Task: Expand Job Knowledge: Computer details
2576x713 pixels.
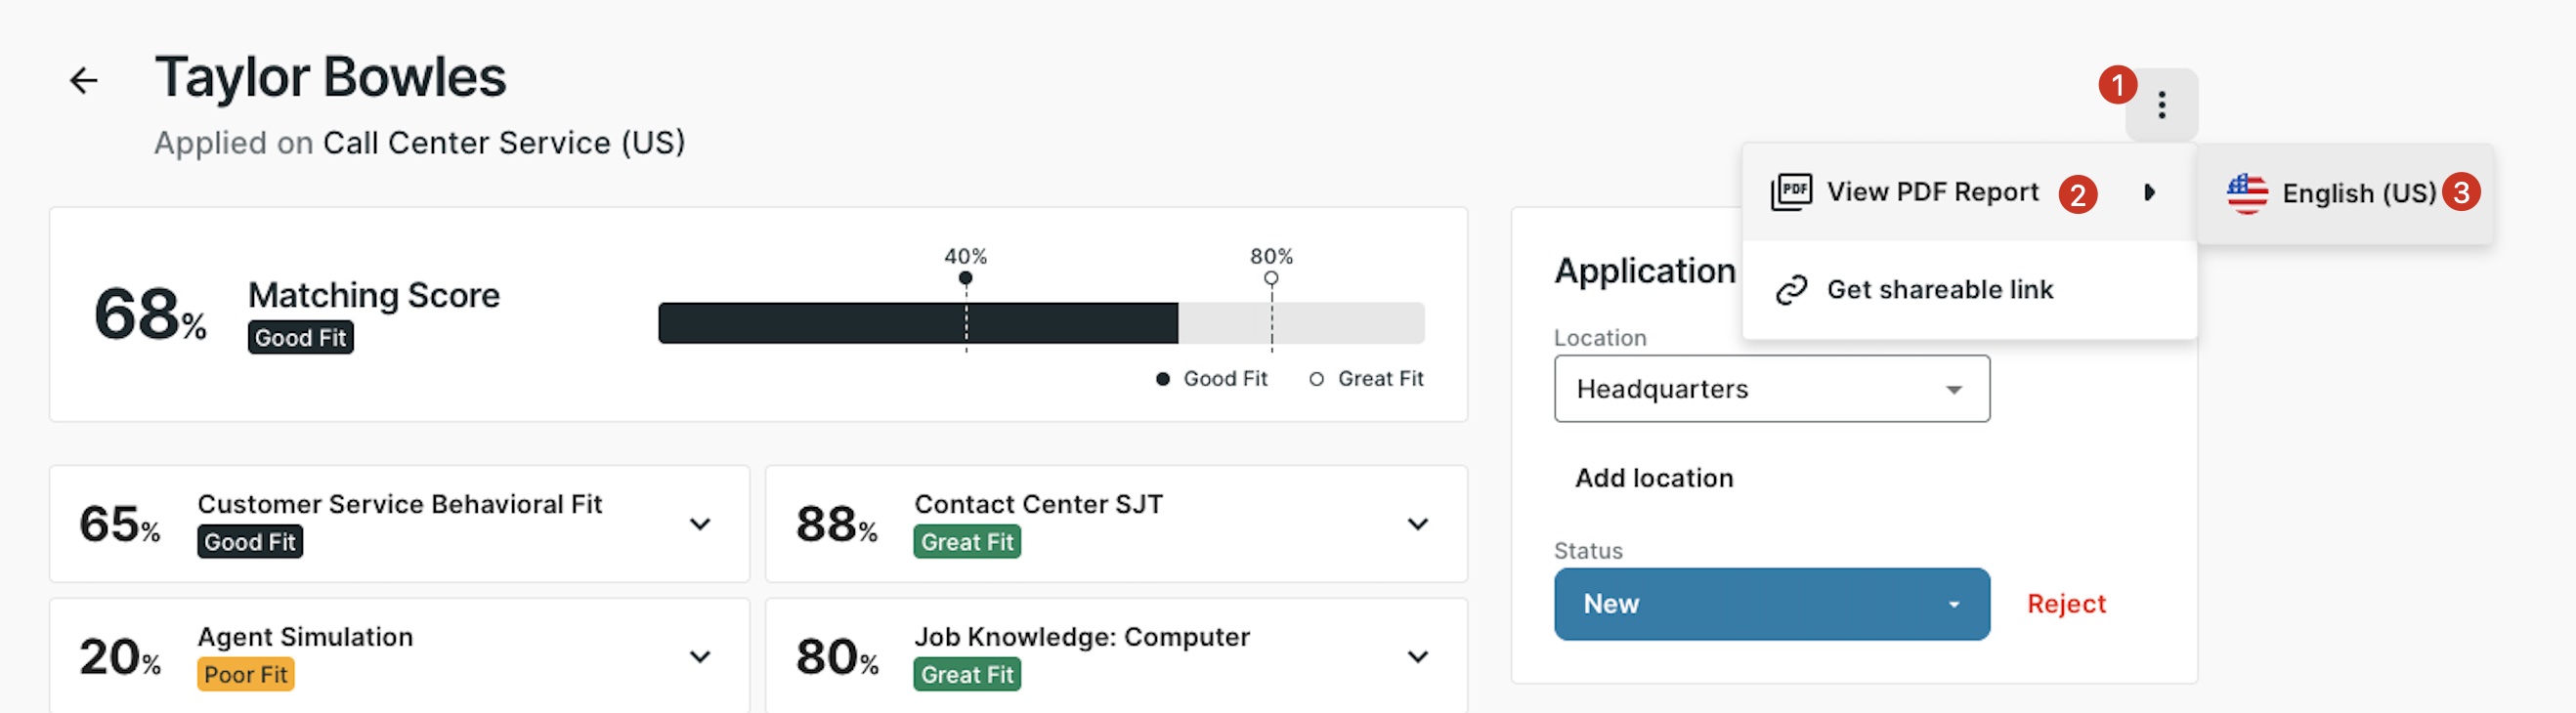Action: 1417,657
